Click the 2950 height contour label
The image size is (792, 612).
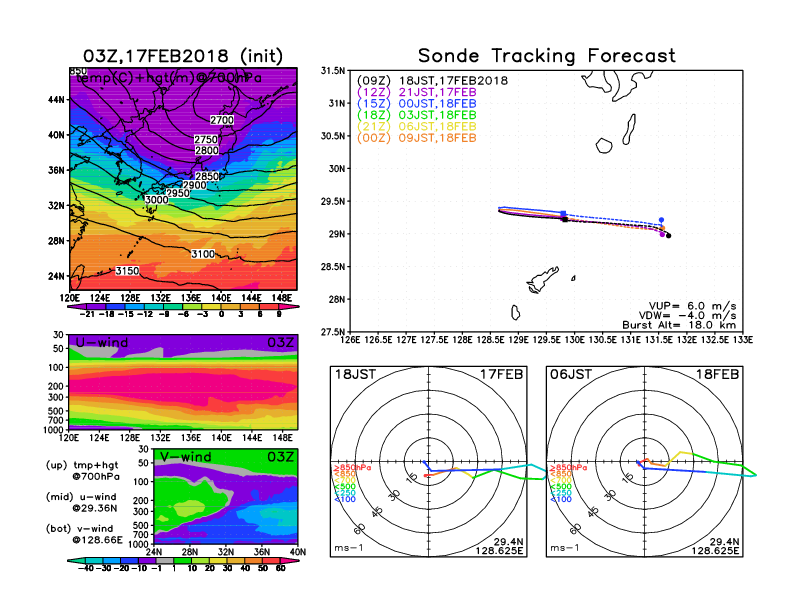coord(178,193)
